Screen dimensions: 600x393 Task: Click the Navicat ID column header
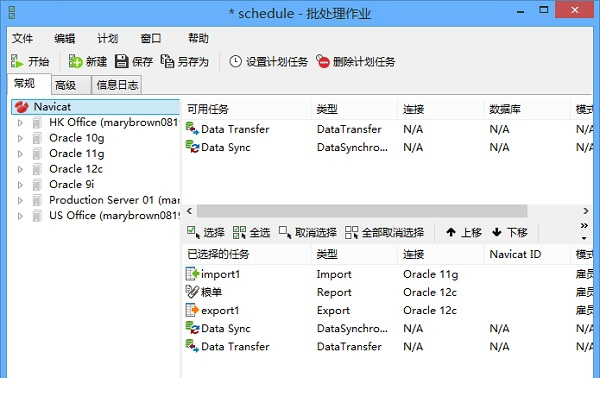pos(527,254)
